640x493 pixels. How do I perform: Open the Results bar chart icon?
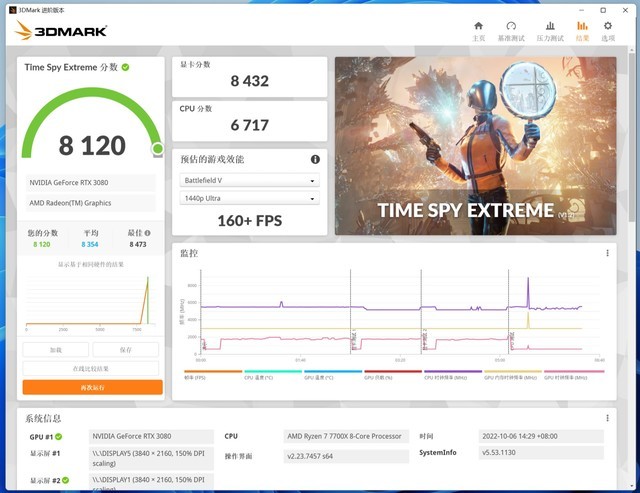(582, 26)
